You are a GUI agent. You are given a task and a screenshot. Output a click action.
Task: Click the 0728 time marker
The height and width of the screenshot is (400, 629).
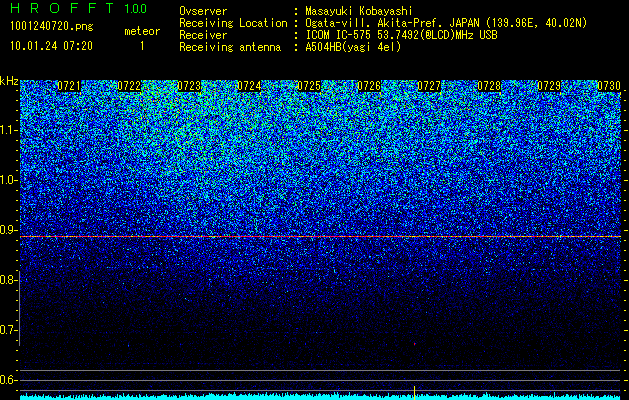tap(489, 86)
